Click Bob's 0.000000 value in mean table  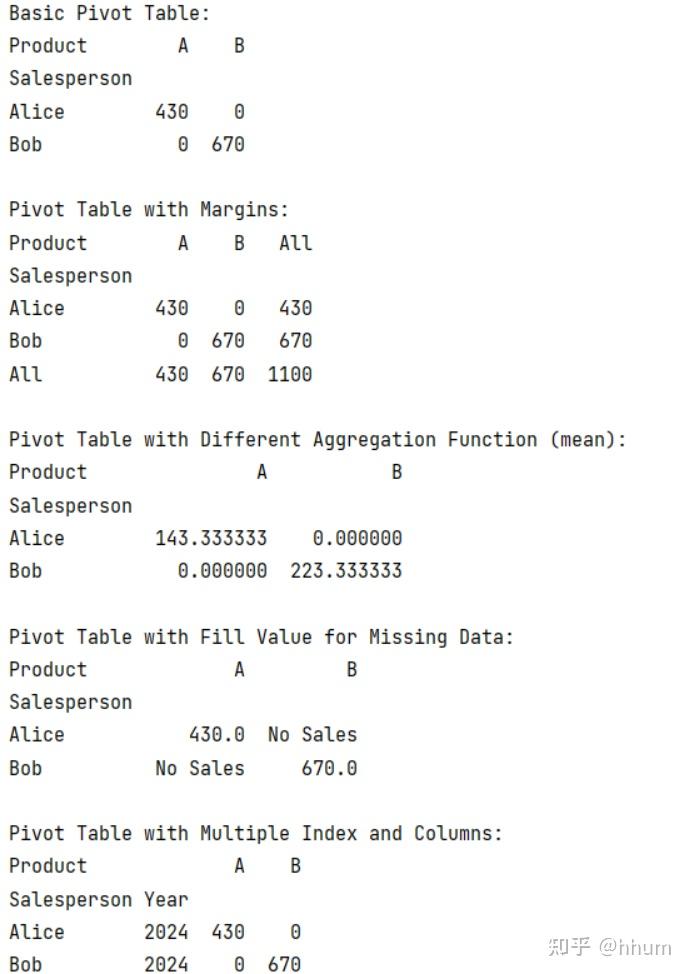222,571
